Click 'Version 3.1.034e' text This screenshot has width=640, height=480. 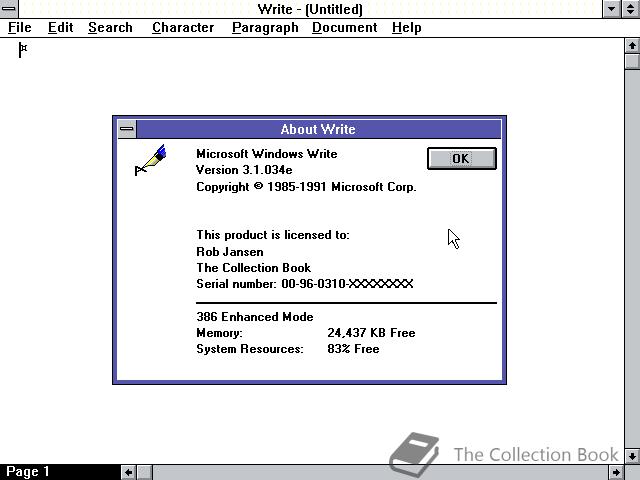244,170
